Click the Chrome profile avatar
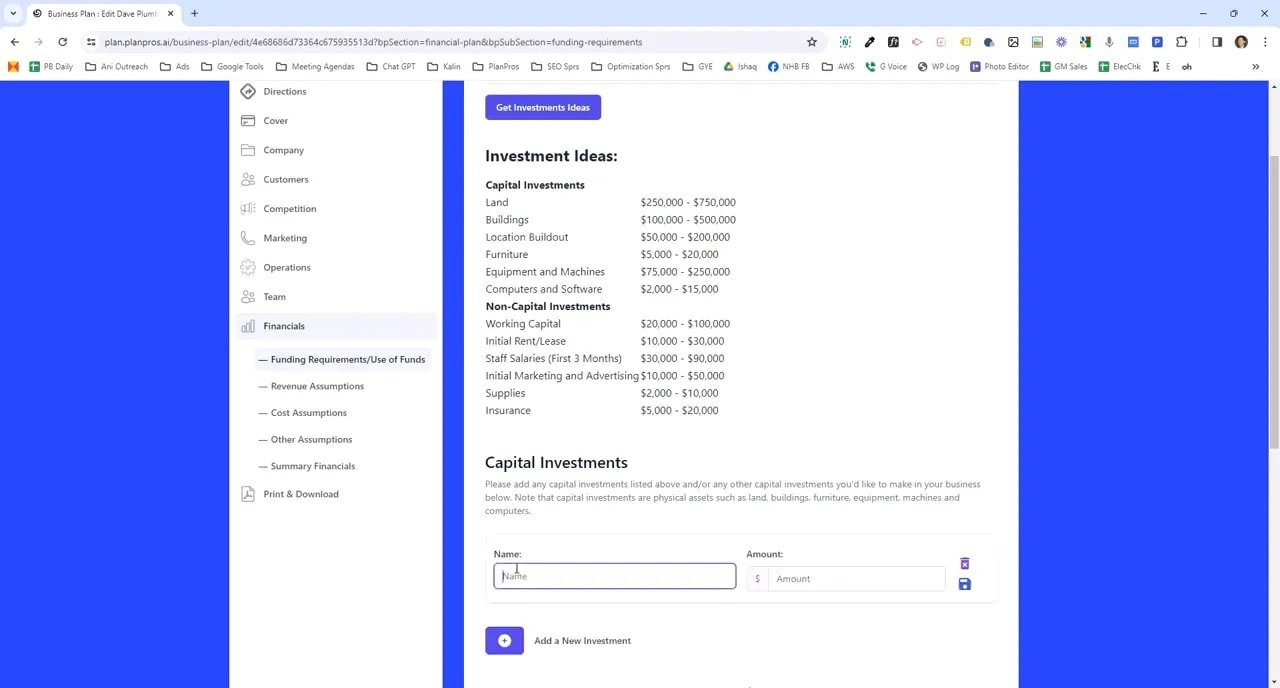The height and width of the screenshot is (688, 1280). tap(1241, 42)
